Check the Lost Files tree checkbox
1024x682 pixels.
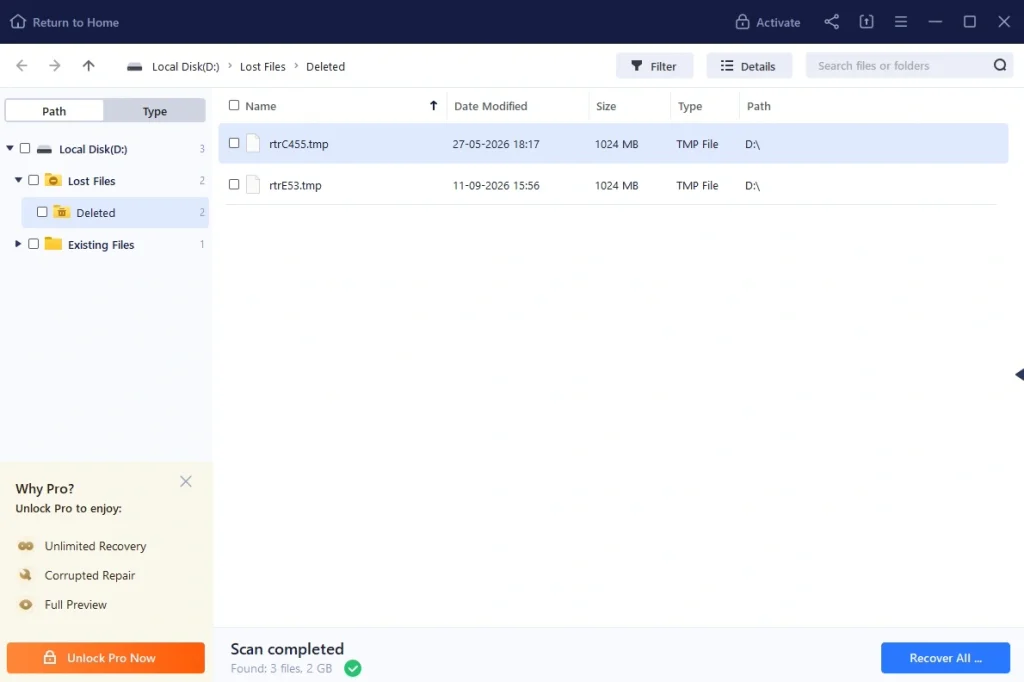pos(33,180)
